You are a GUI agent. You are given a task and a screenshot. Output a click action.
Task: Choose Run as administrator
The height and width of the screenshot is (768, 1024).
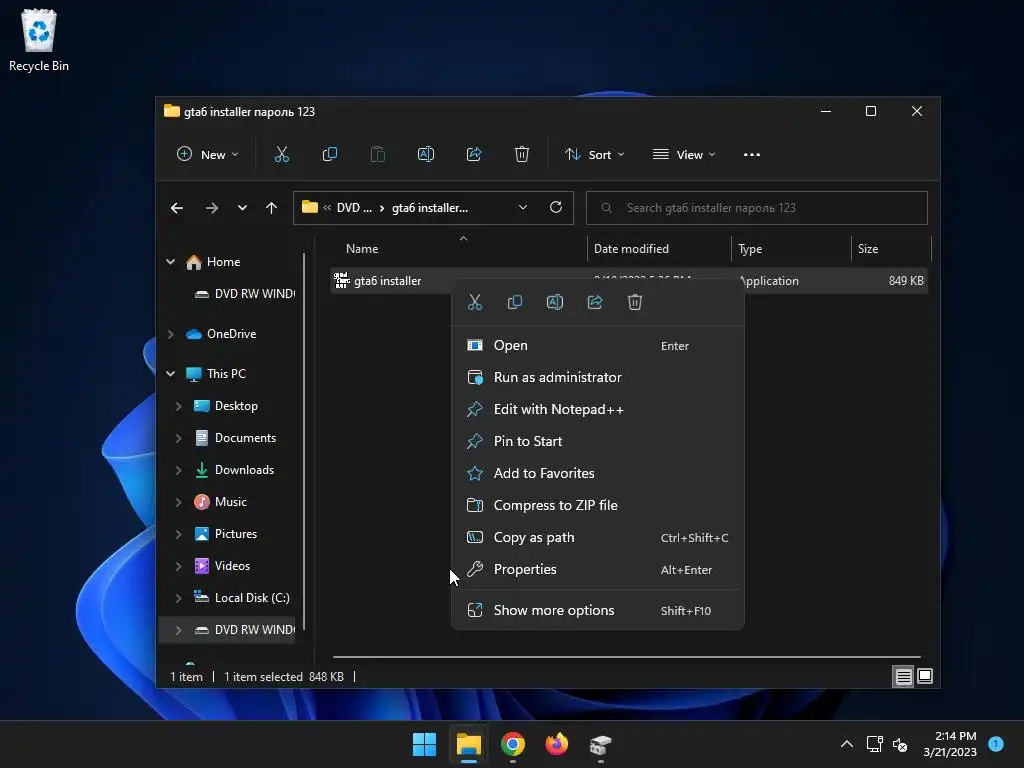598,377
